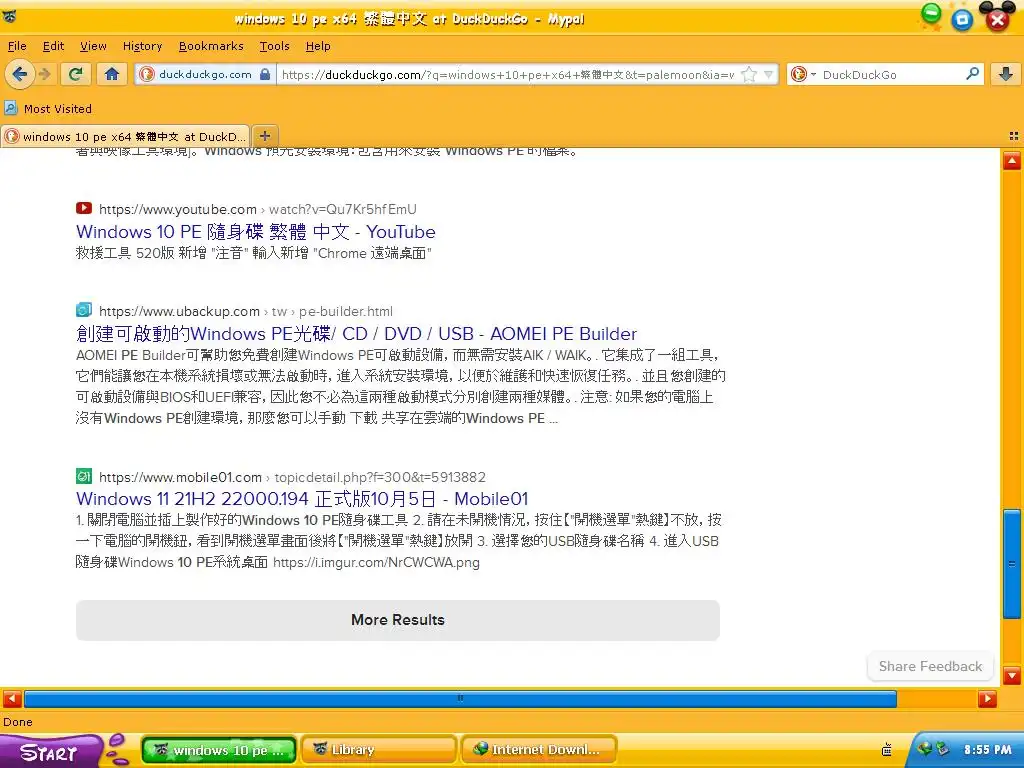Image resolution: width=1024 pixels, height=768 pixels.
Task: Go back with the Back arrow button
Action: tap(20, 74)
